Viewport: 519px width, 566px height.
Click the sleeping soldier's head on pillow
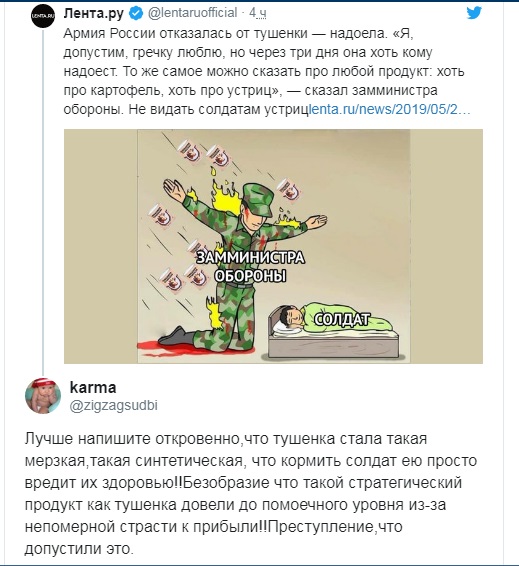click(x=290, y=317)
